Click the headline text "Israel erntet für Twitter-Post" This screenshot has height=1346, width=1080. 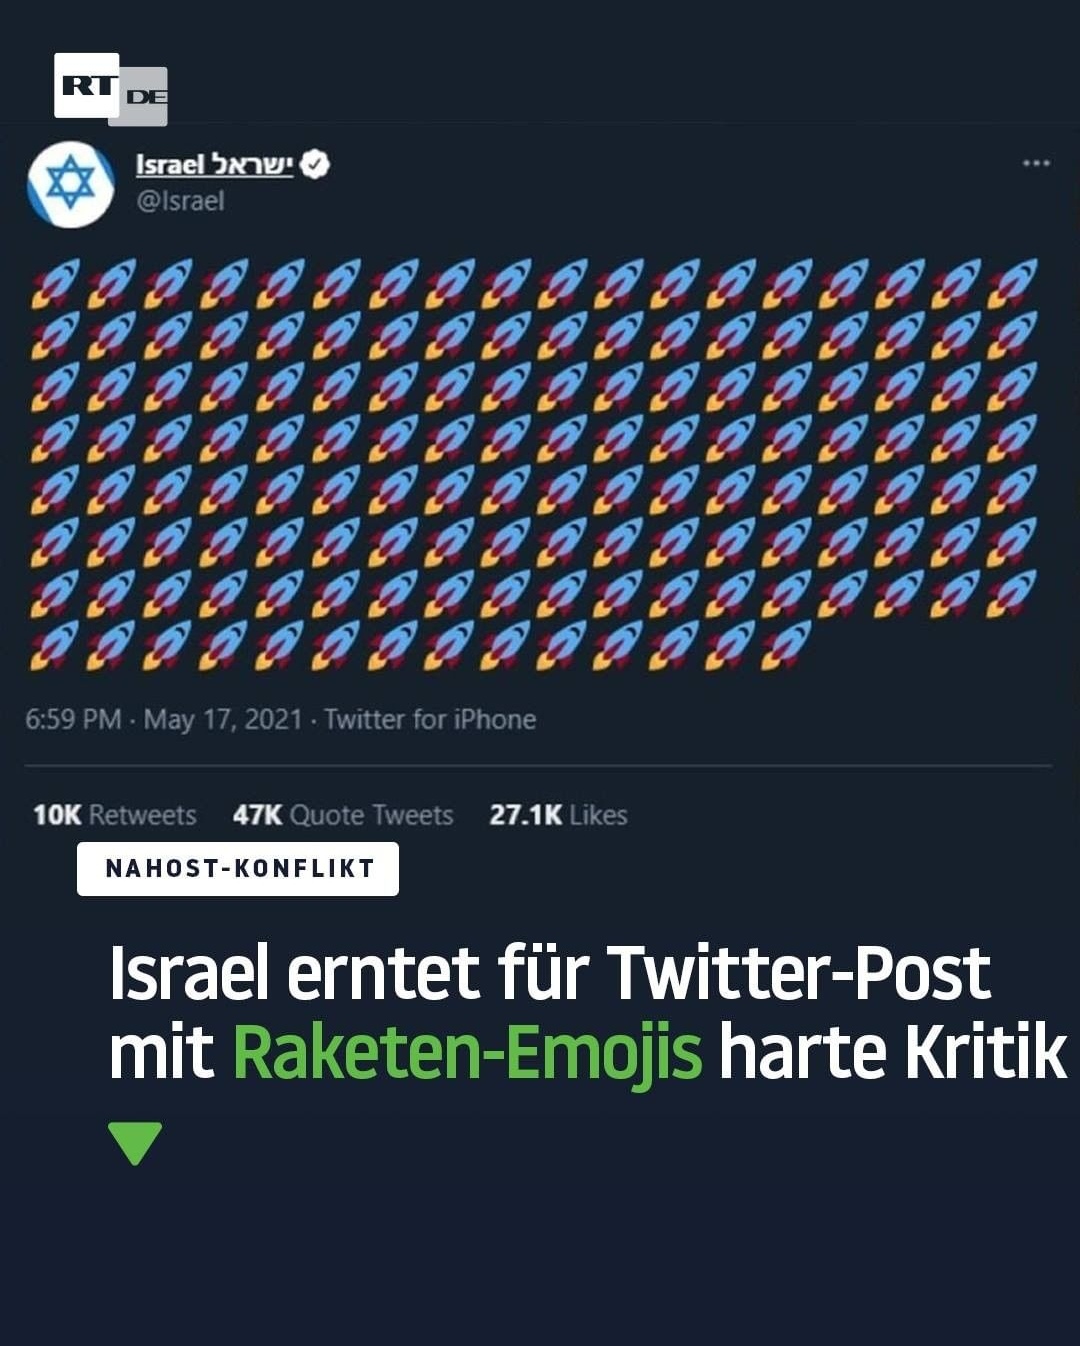pos(549,972)
